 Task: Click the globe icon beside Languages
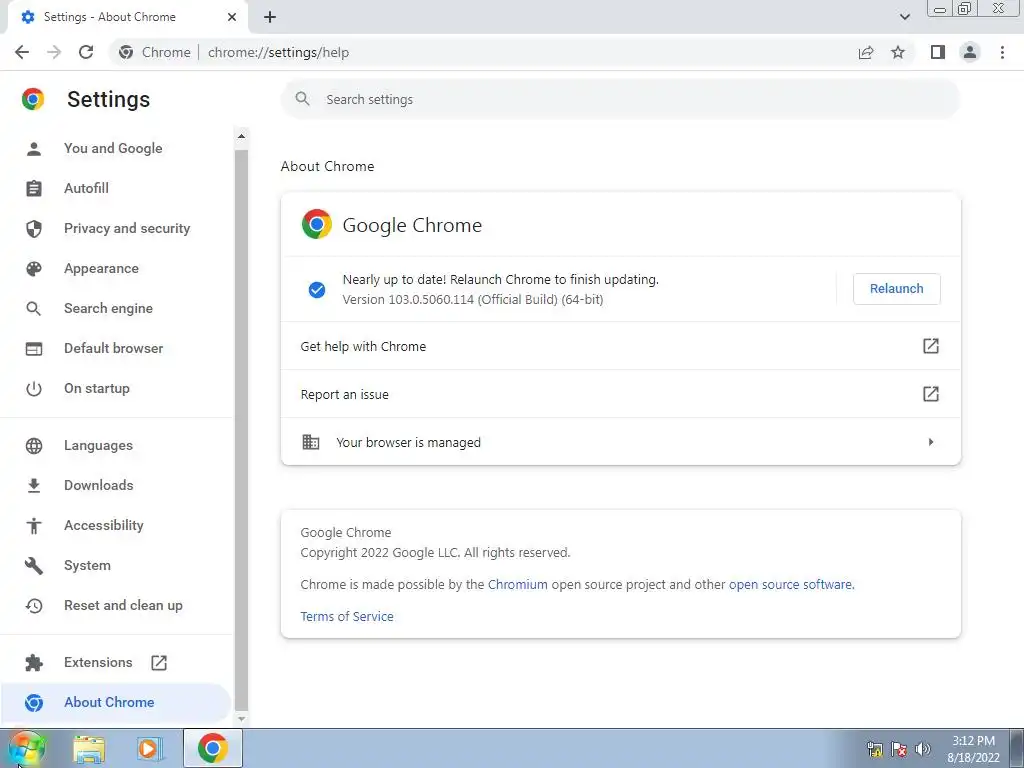[x=34, y=445]
